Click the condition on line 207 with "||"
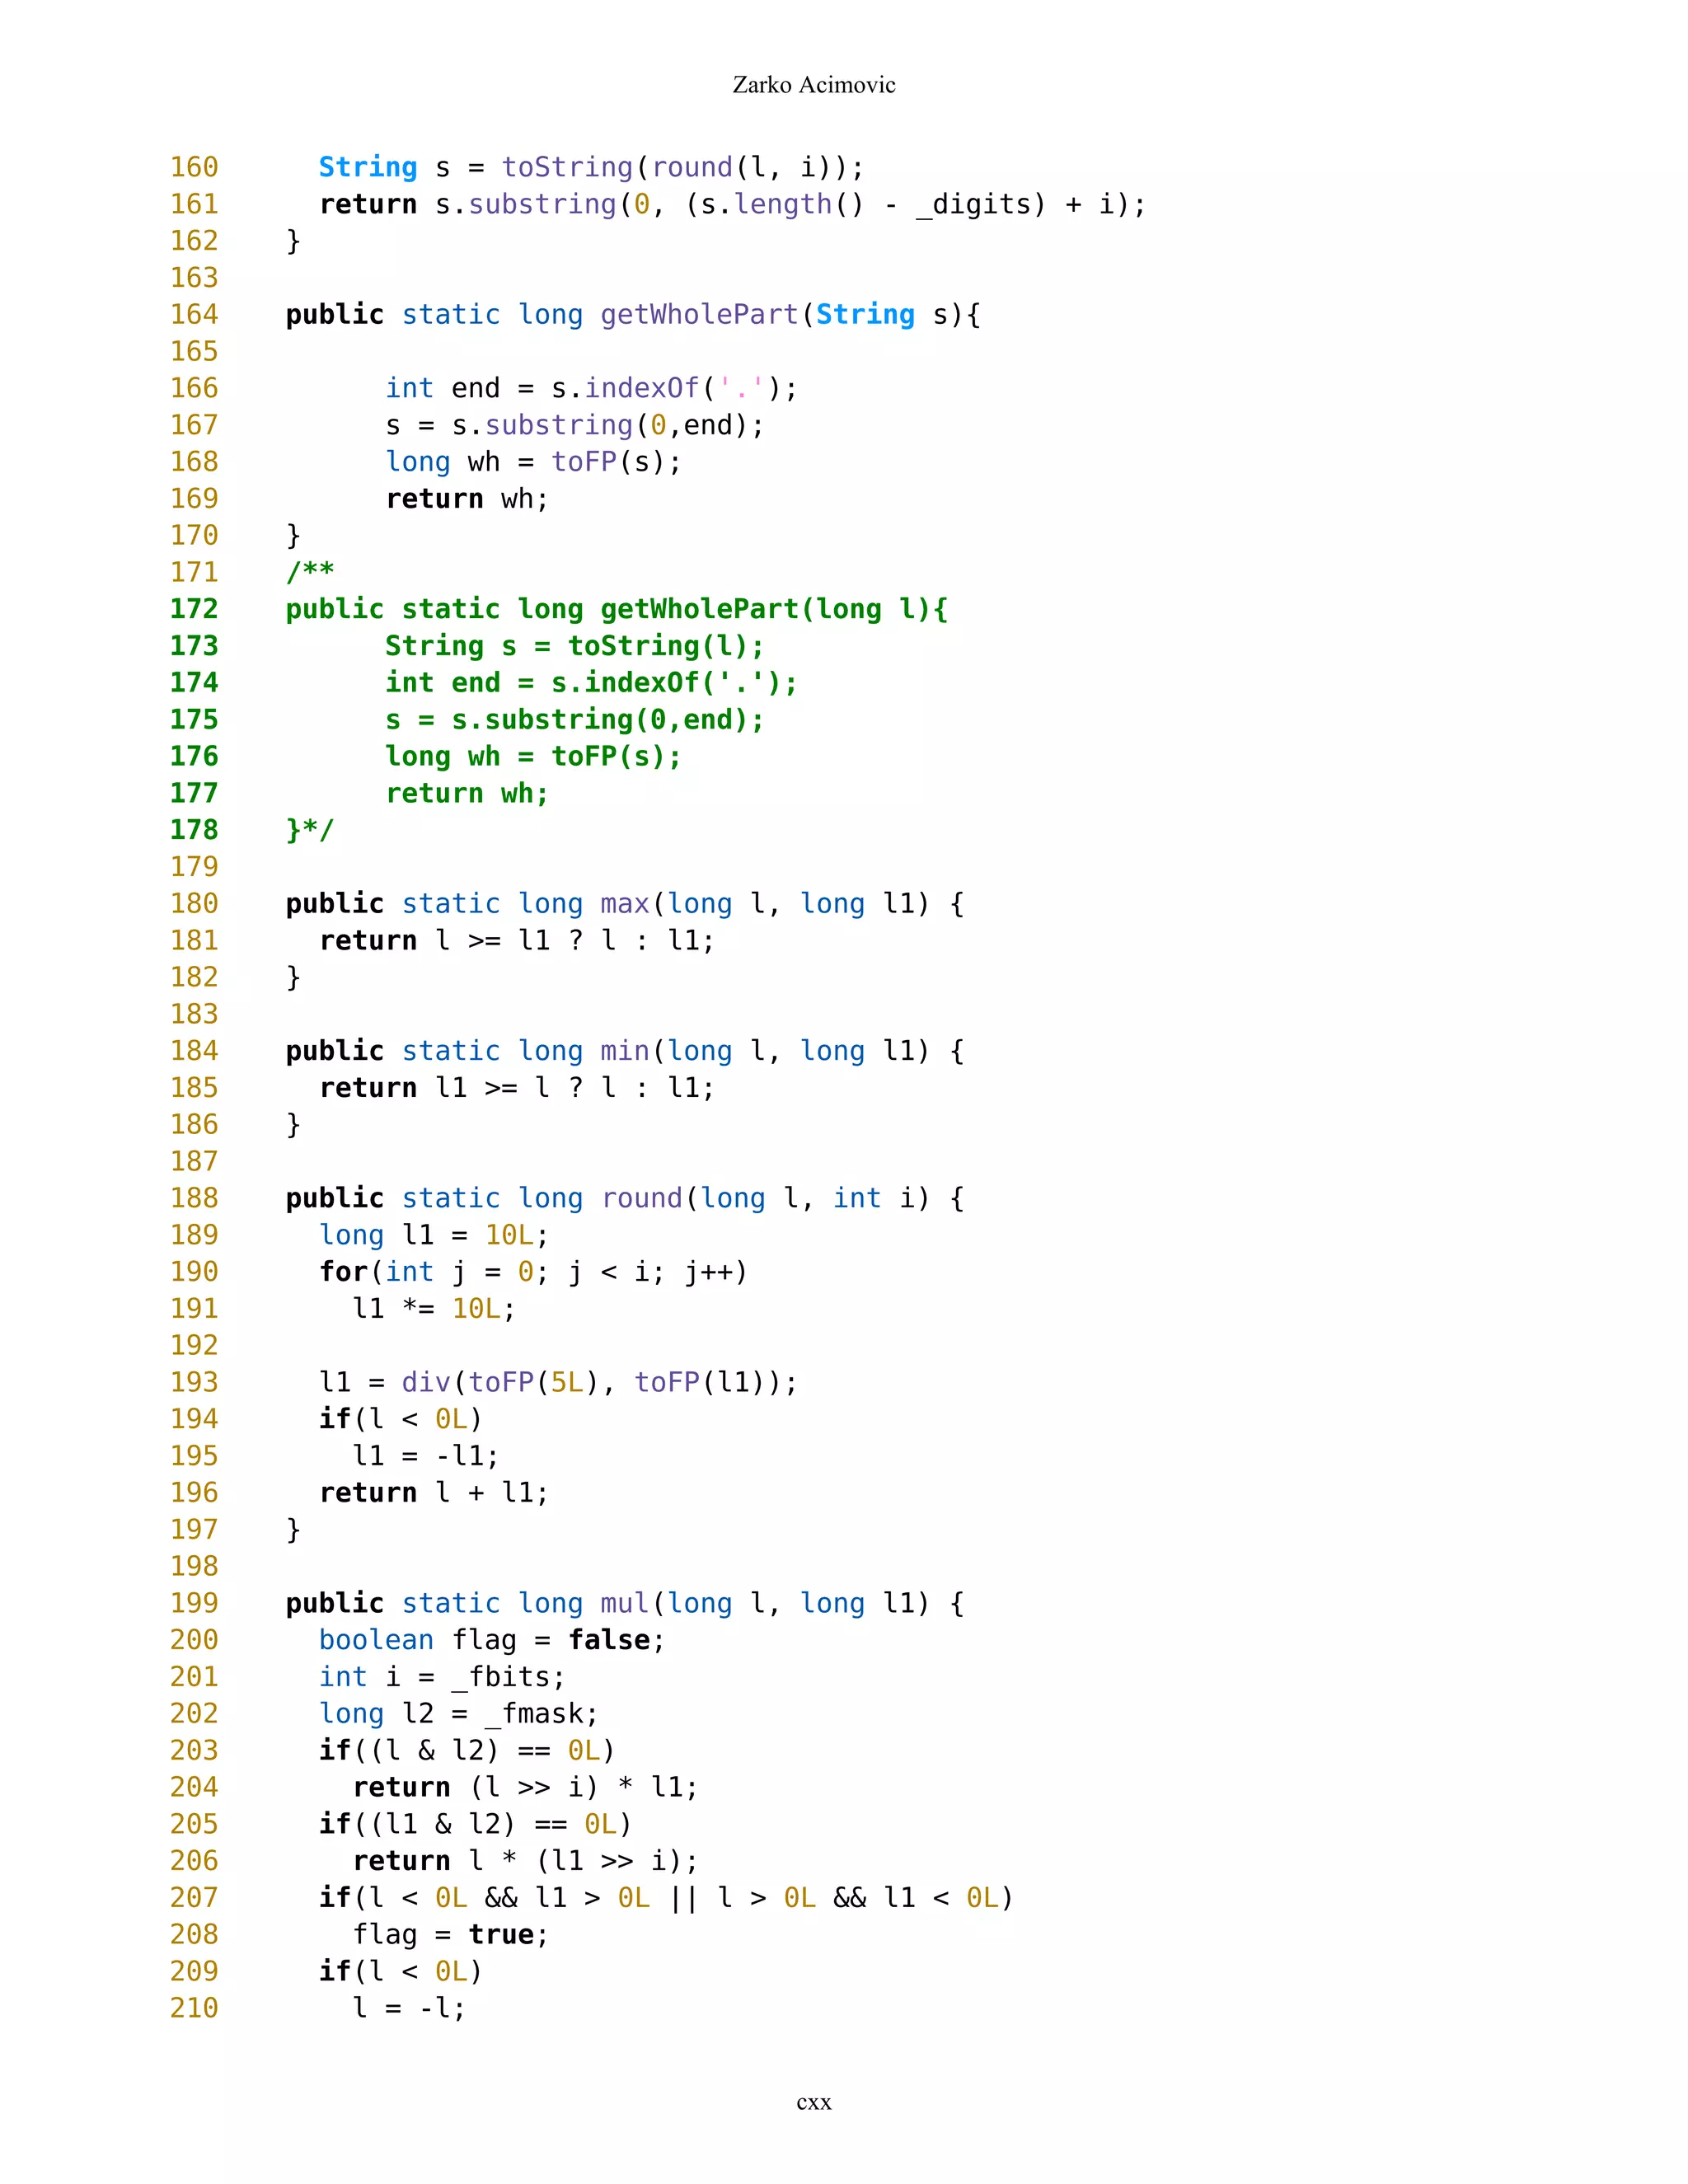The height and width of the screenshot is (2184, 1688). [x=666, y=1898]
